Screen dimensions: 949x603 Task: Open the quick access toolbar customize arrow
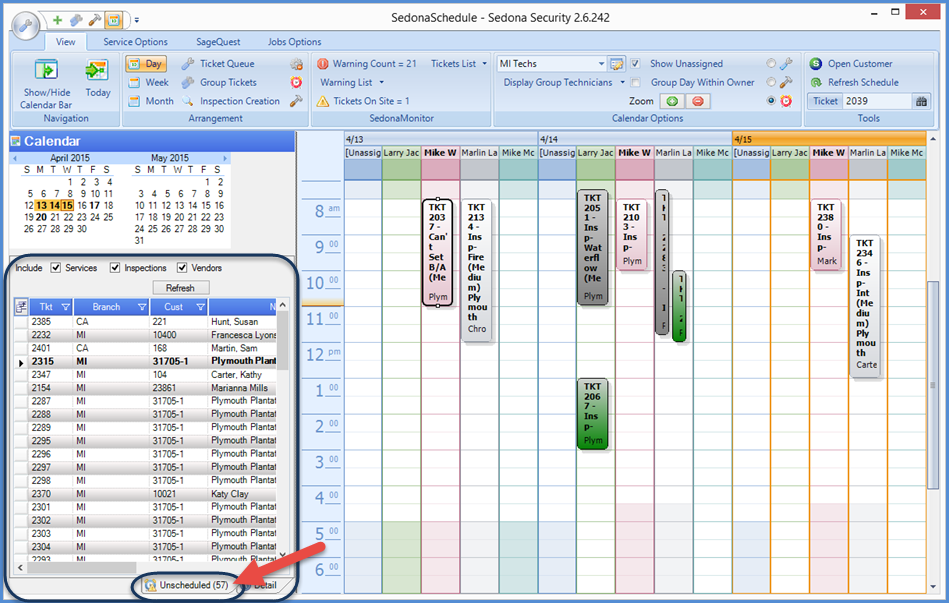click(x=137, y=20)
